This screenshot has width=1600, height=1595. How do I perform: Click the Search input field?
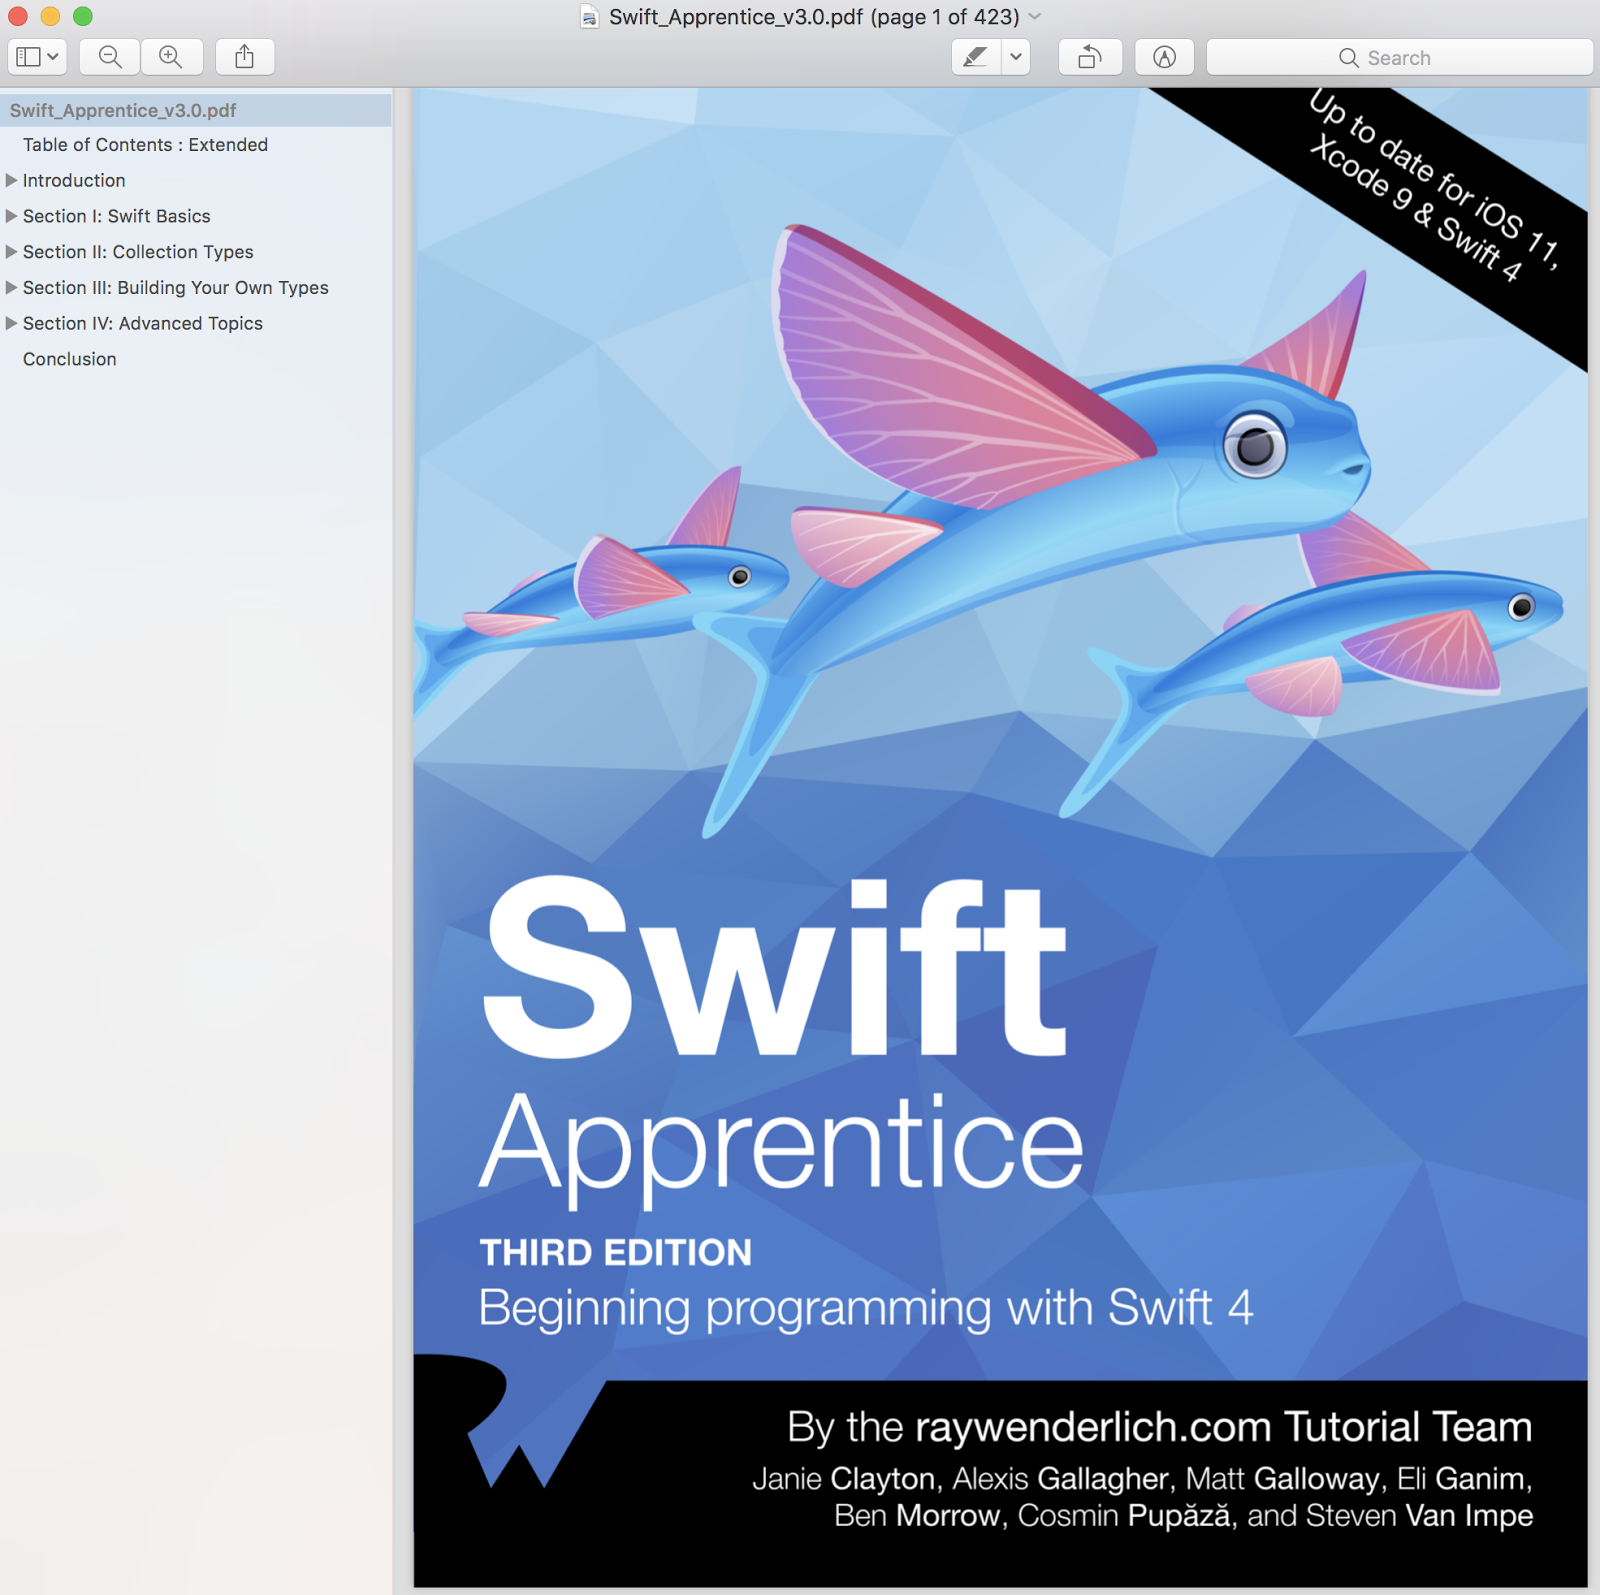(1399, 57)
